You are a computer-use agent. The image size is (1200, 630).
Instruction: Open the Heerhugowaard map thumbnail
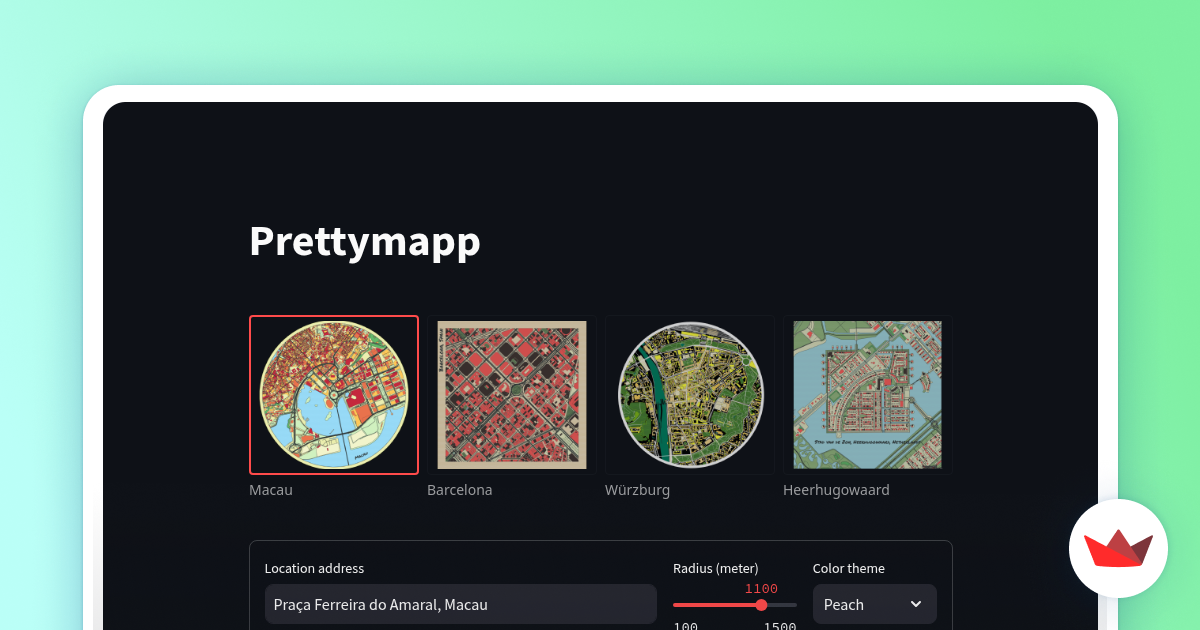[868, 395]
